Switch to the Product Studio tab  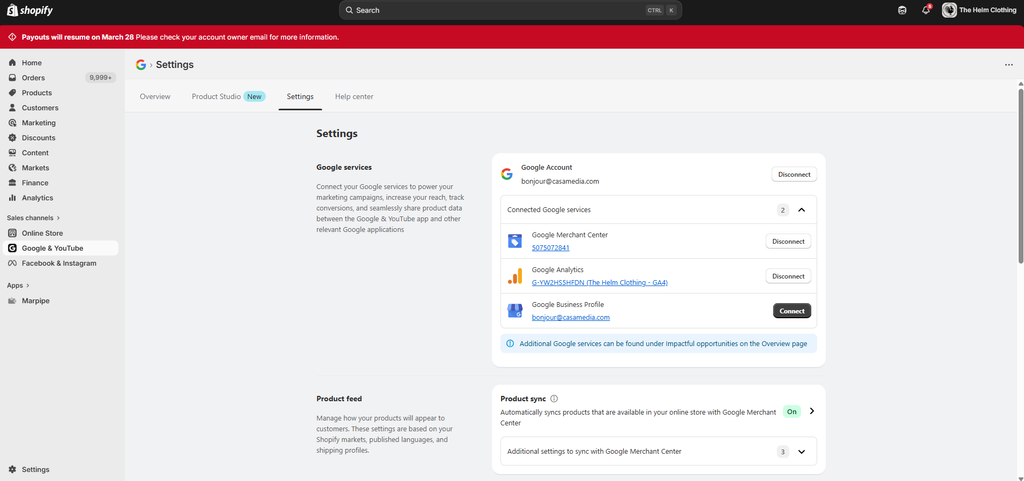pos(228,97)
